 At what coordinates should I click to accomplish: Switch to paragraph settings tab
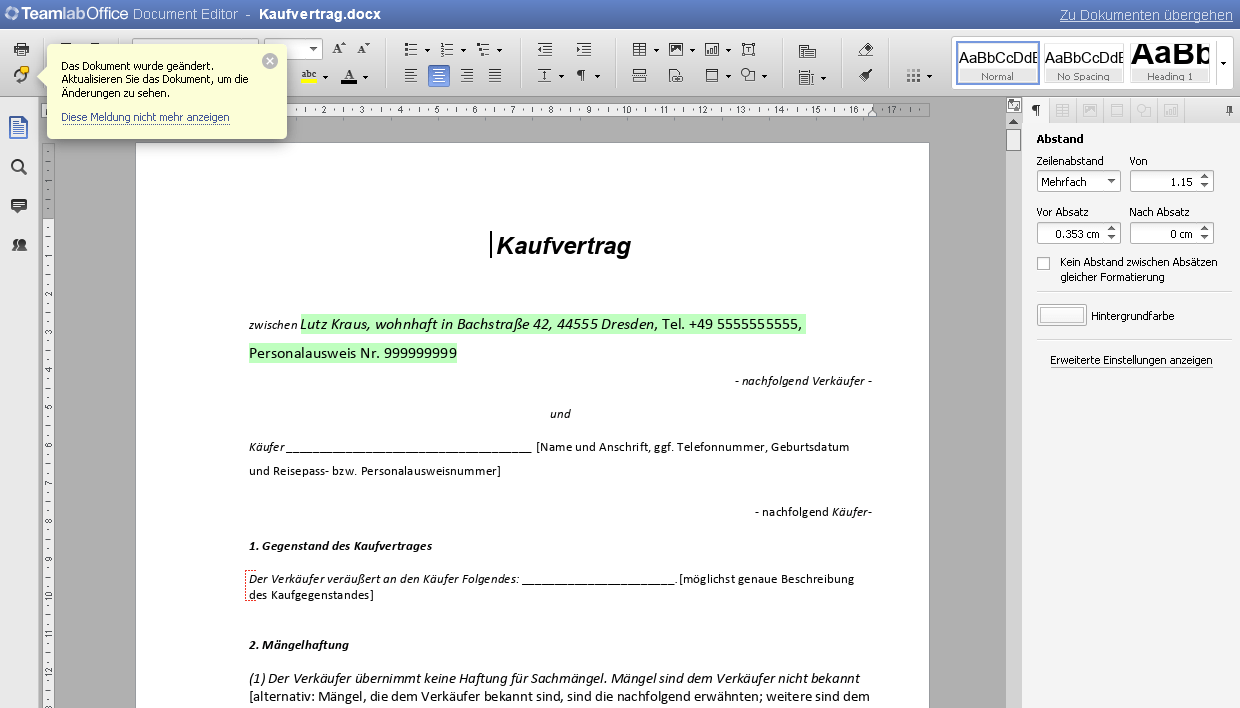(1037, 110)
